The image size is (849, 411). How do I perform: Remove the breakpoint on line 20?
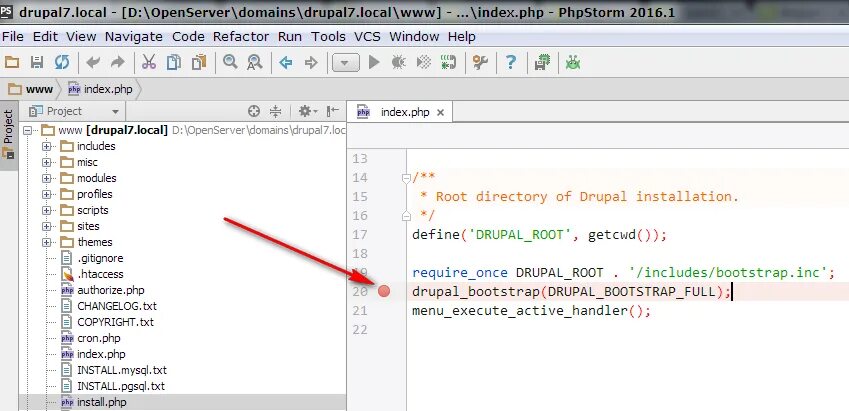[384, 291]
